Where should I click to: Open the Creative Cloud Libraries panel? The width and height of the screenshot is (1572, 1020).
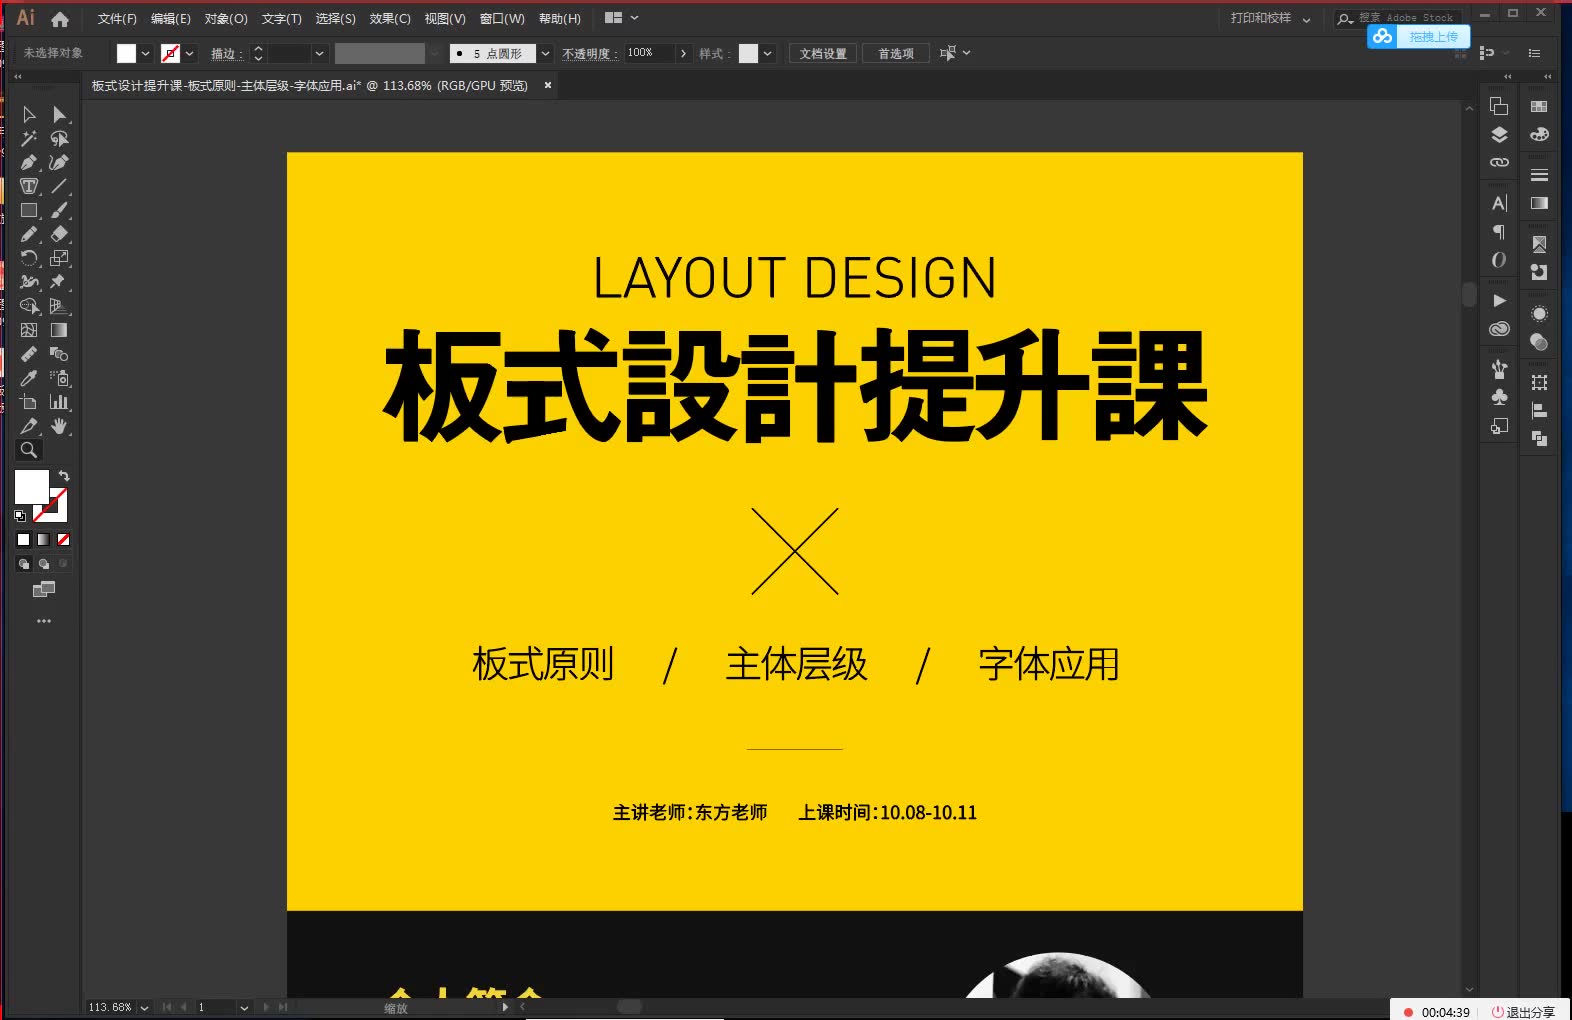pos(1499,329)
